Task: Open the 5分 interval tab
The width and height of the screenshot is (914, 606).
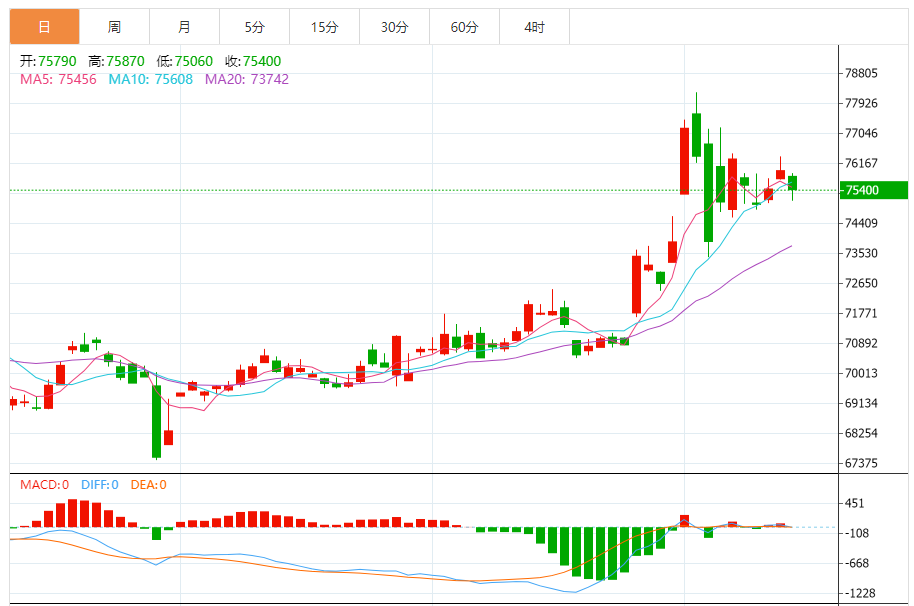Action: coord(254,27)
